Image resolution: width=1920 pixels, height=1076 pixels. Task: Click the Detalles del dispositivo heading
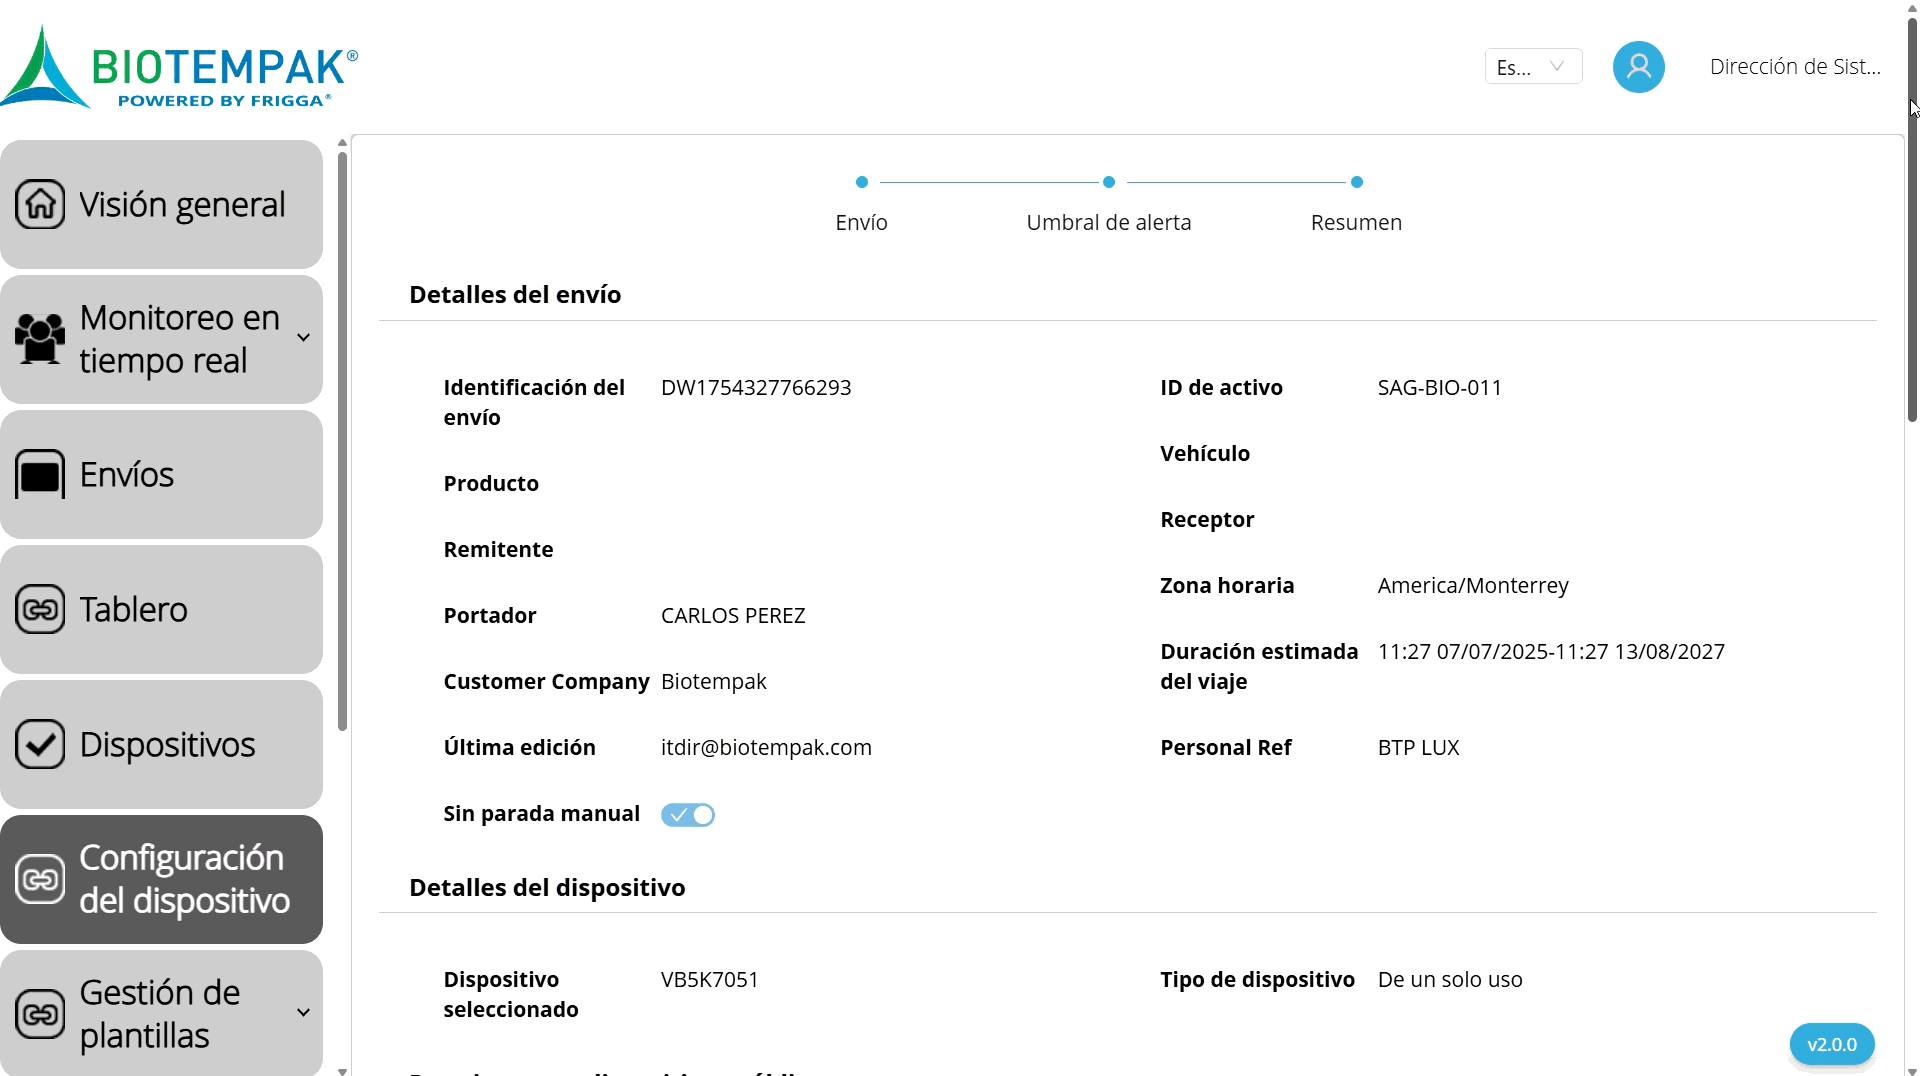(x=547, y=888)
